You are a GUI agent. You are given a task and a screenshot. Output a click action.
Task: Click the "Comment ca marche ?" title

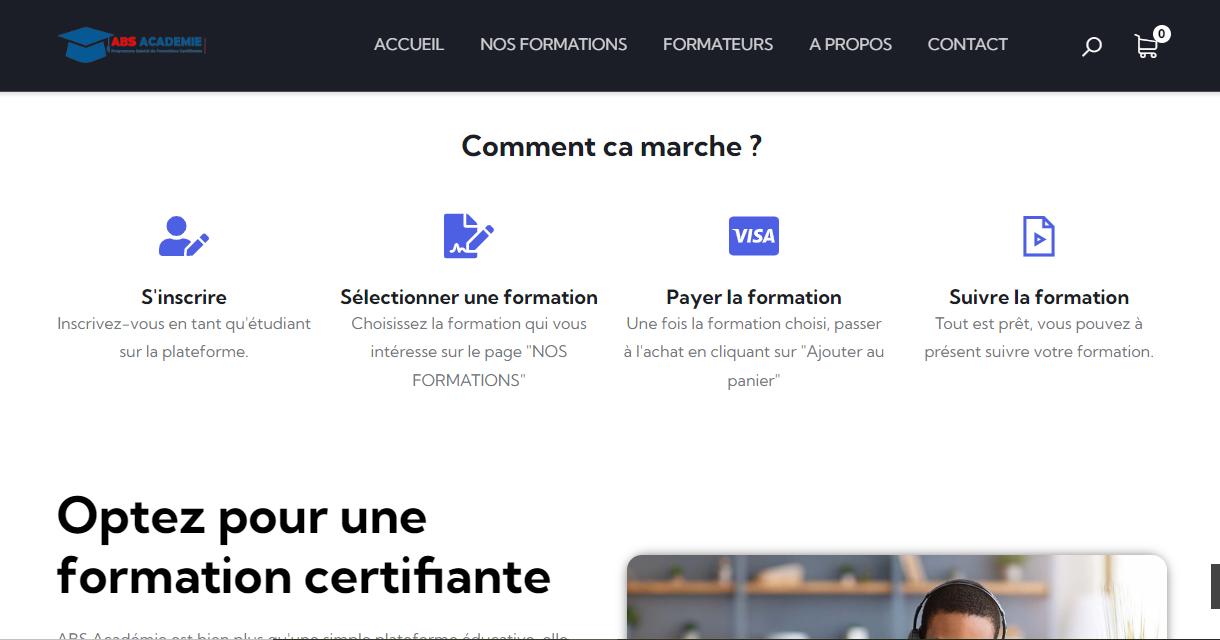[x=611, y=146]
